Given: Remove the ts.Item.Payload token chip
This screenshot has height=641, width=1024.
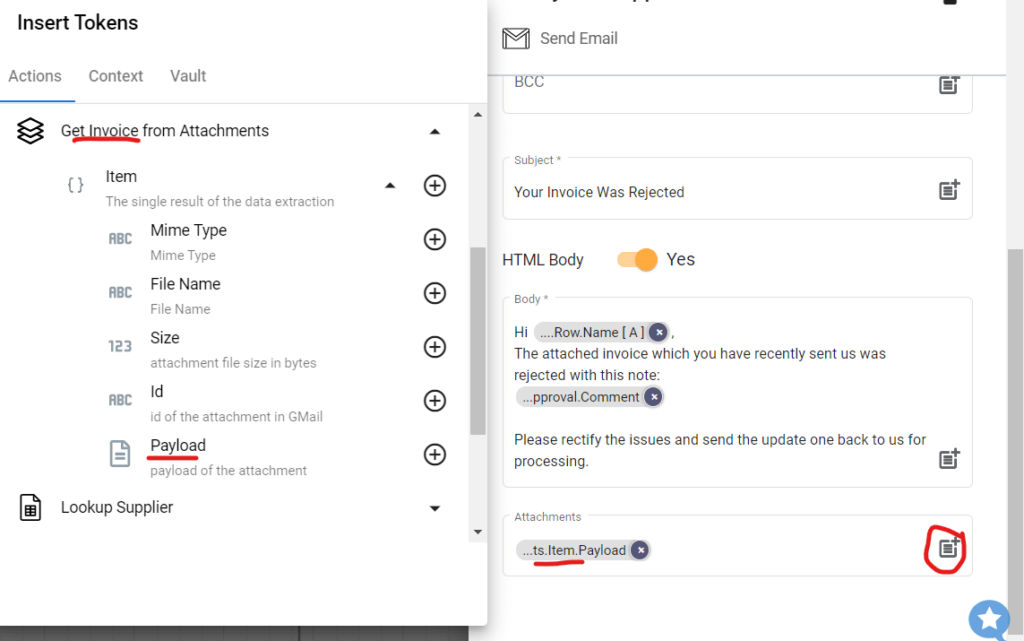Looking at the screenshot, I should pyautogui.click(x=639, y=549).
